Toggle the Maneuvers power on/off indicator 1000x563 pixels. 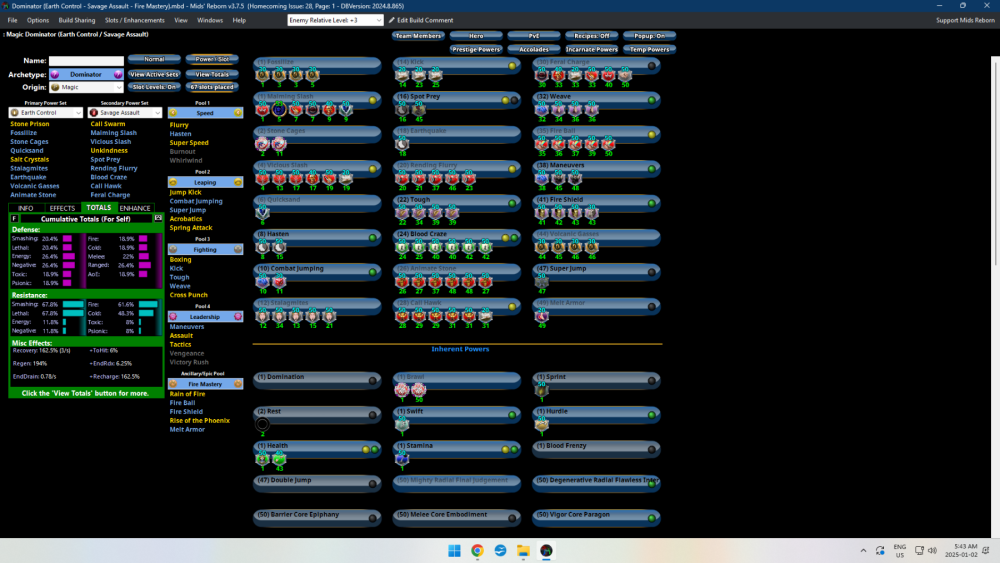[x=651, y=169]
